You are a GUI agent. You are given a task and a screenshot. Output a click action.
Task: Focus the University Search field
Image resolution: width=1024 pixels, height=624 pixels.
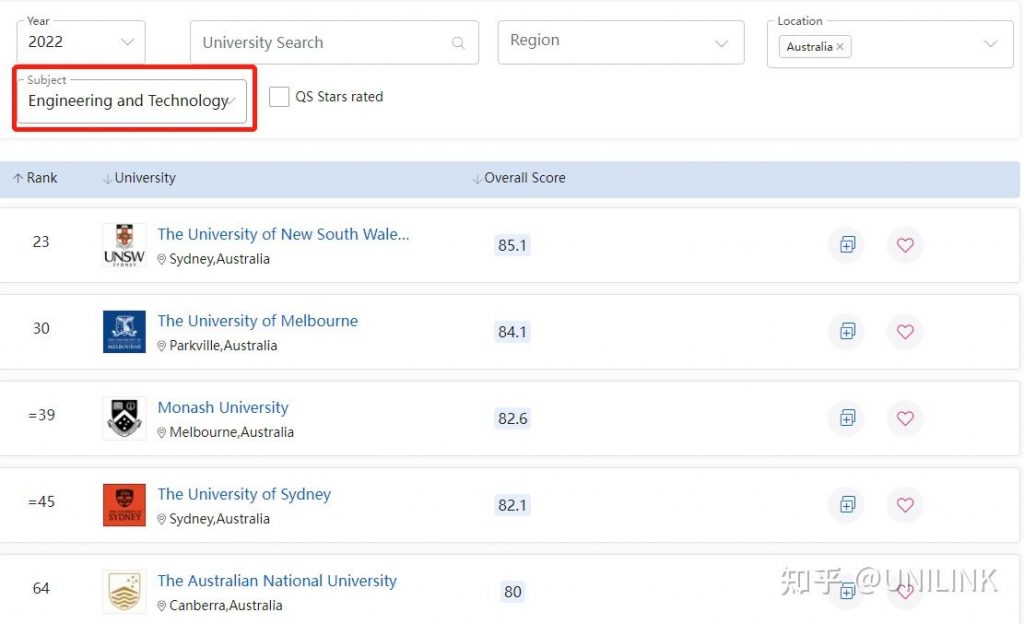[x=334, y=42]
